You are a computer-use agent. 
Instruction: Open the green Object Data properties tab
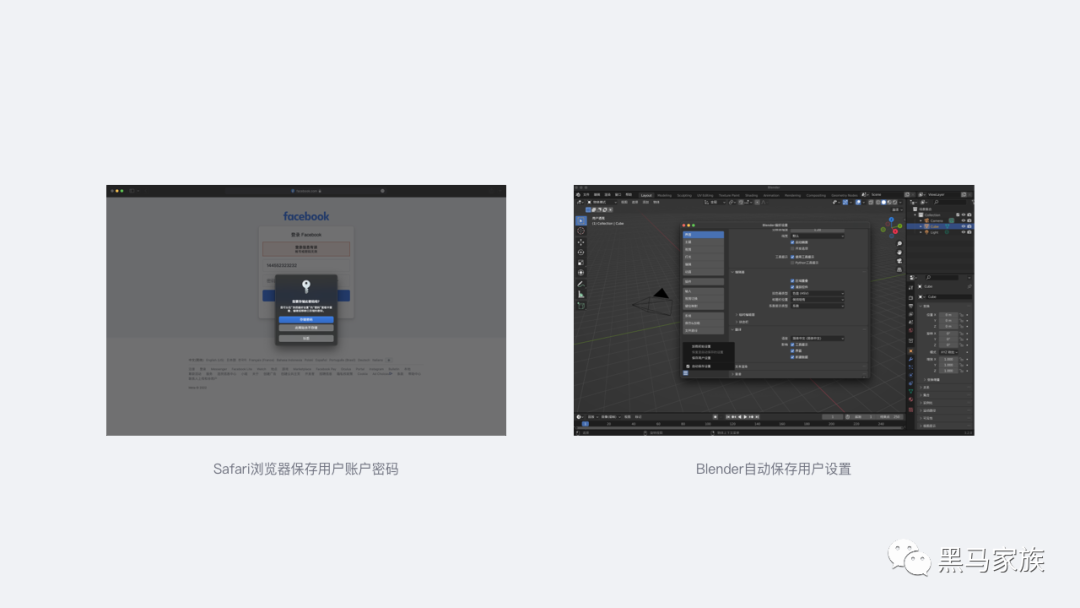911,391
